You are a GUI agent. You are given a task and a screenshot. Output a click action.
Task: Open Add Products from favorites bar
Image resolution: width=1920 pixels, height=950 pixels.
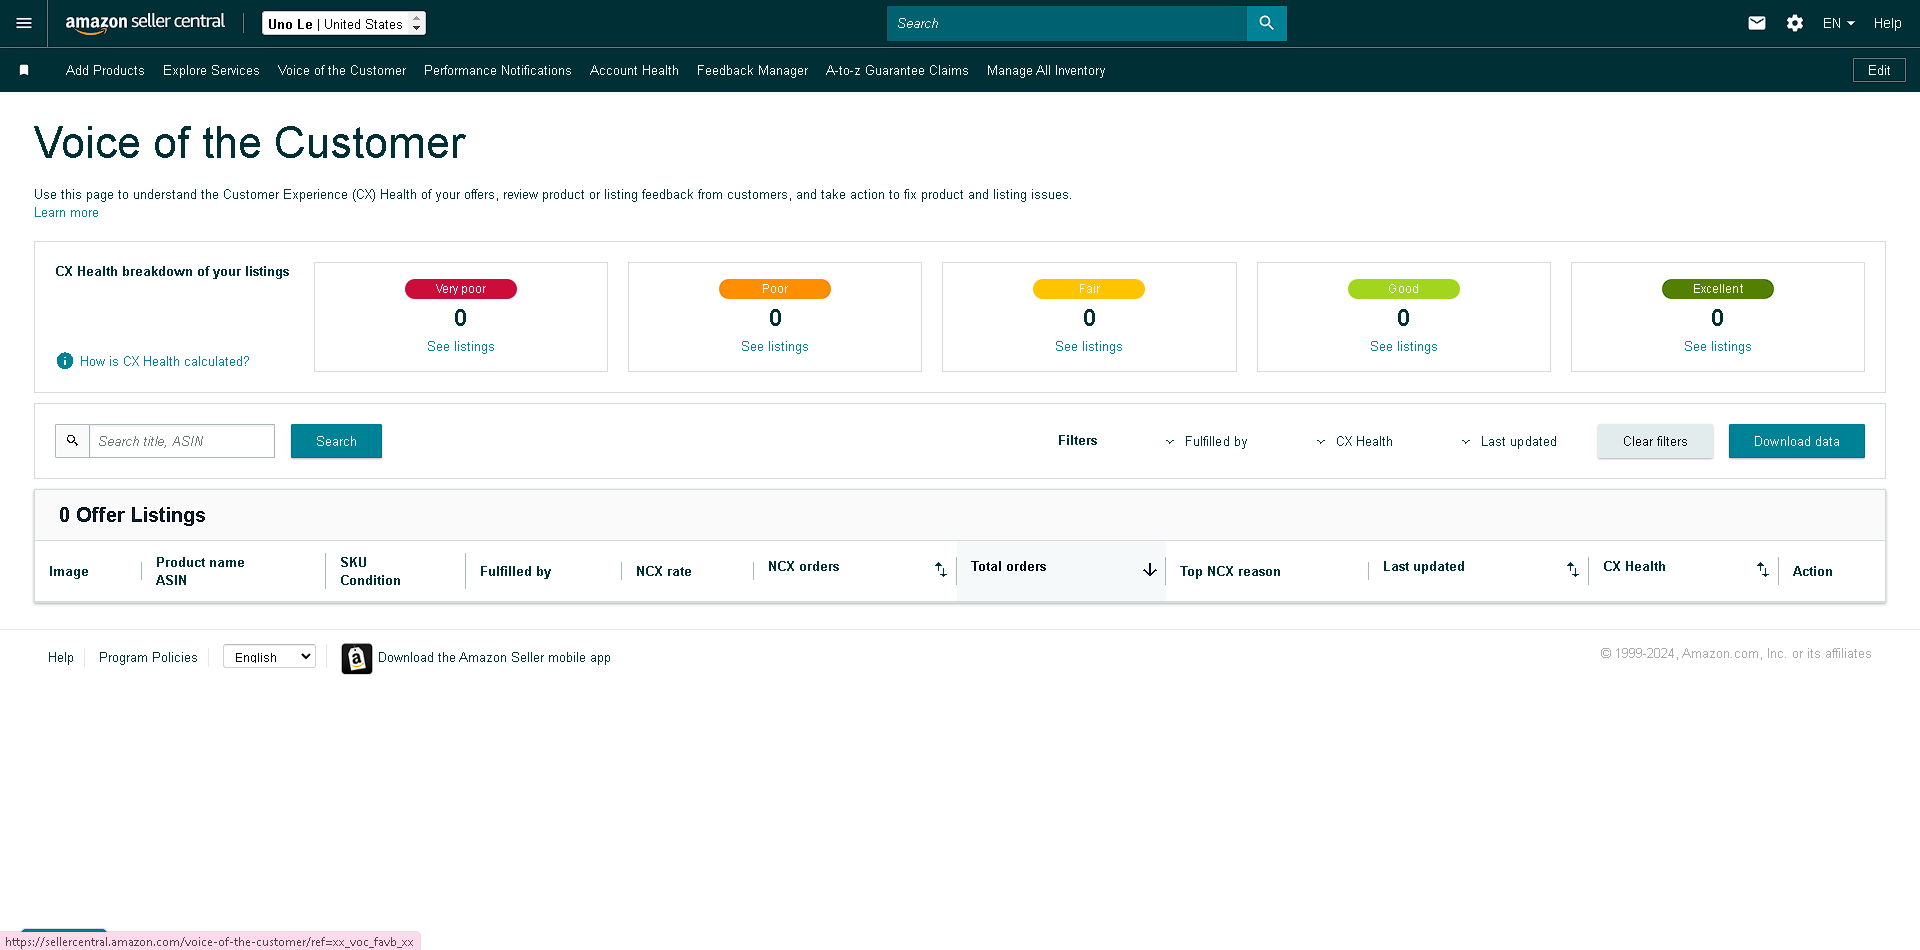pos(105,71)
